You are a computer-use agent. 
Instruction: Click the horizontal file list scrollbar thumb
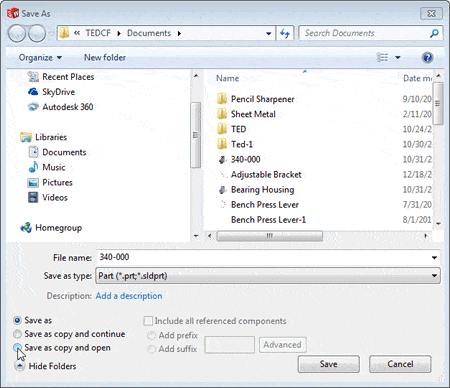click(269, 236)
